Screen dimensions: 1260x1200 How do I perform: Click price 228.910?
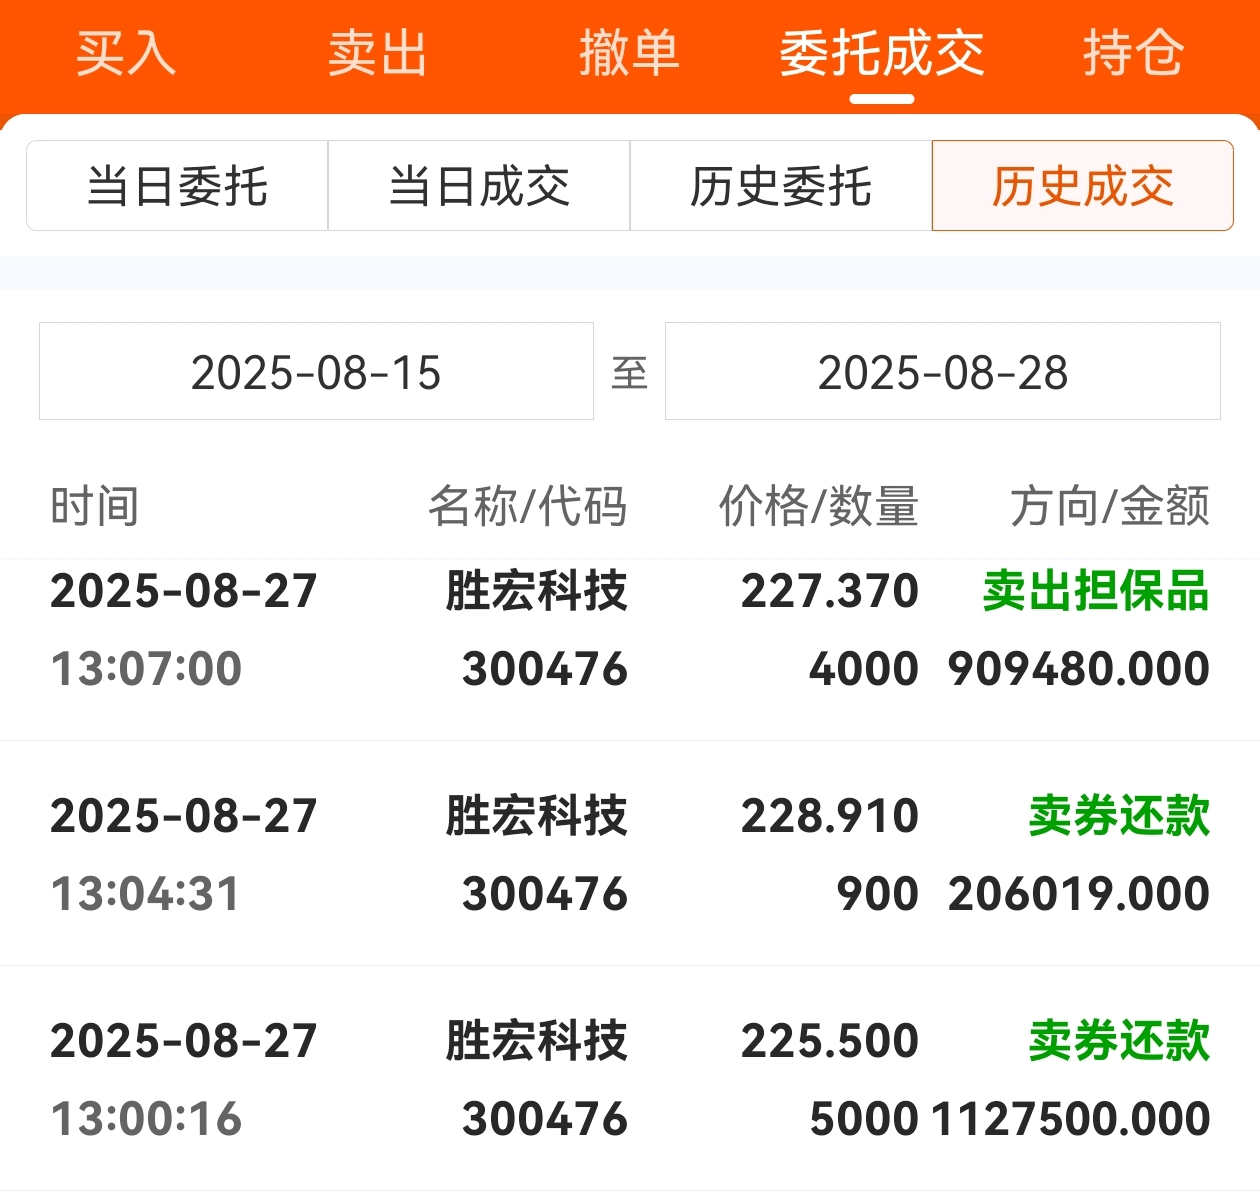pos(830,816)
